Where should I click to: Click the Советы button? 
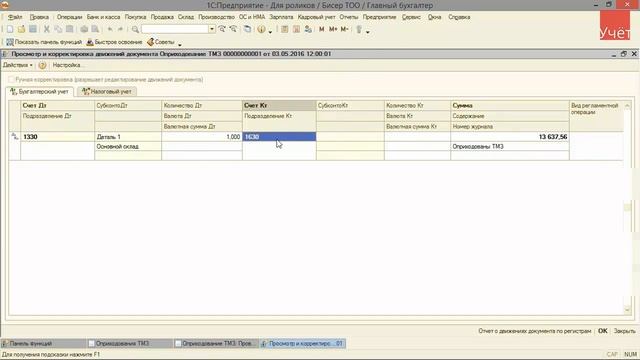pos(161,42)
